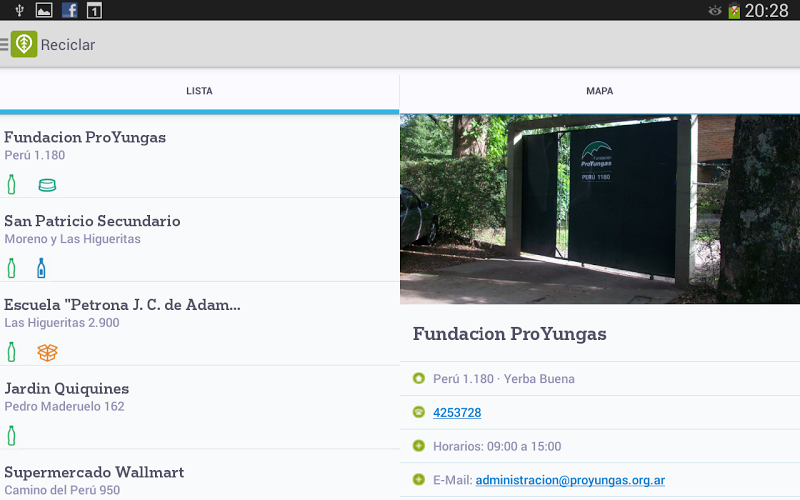Call phone number 4253728

click(x=457, y=412)
